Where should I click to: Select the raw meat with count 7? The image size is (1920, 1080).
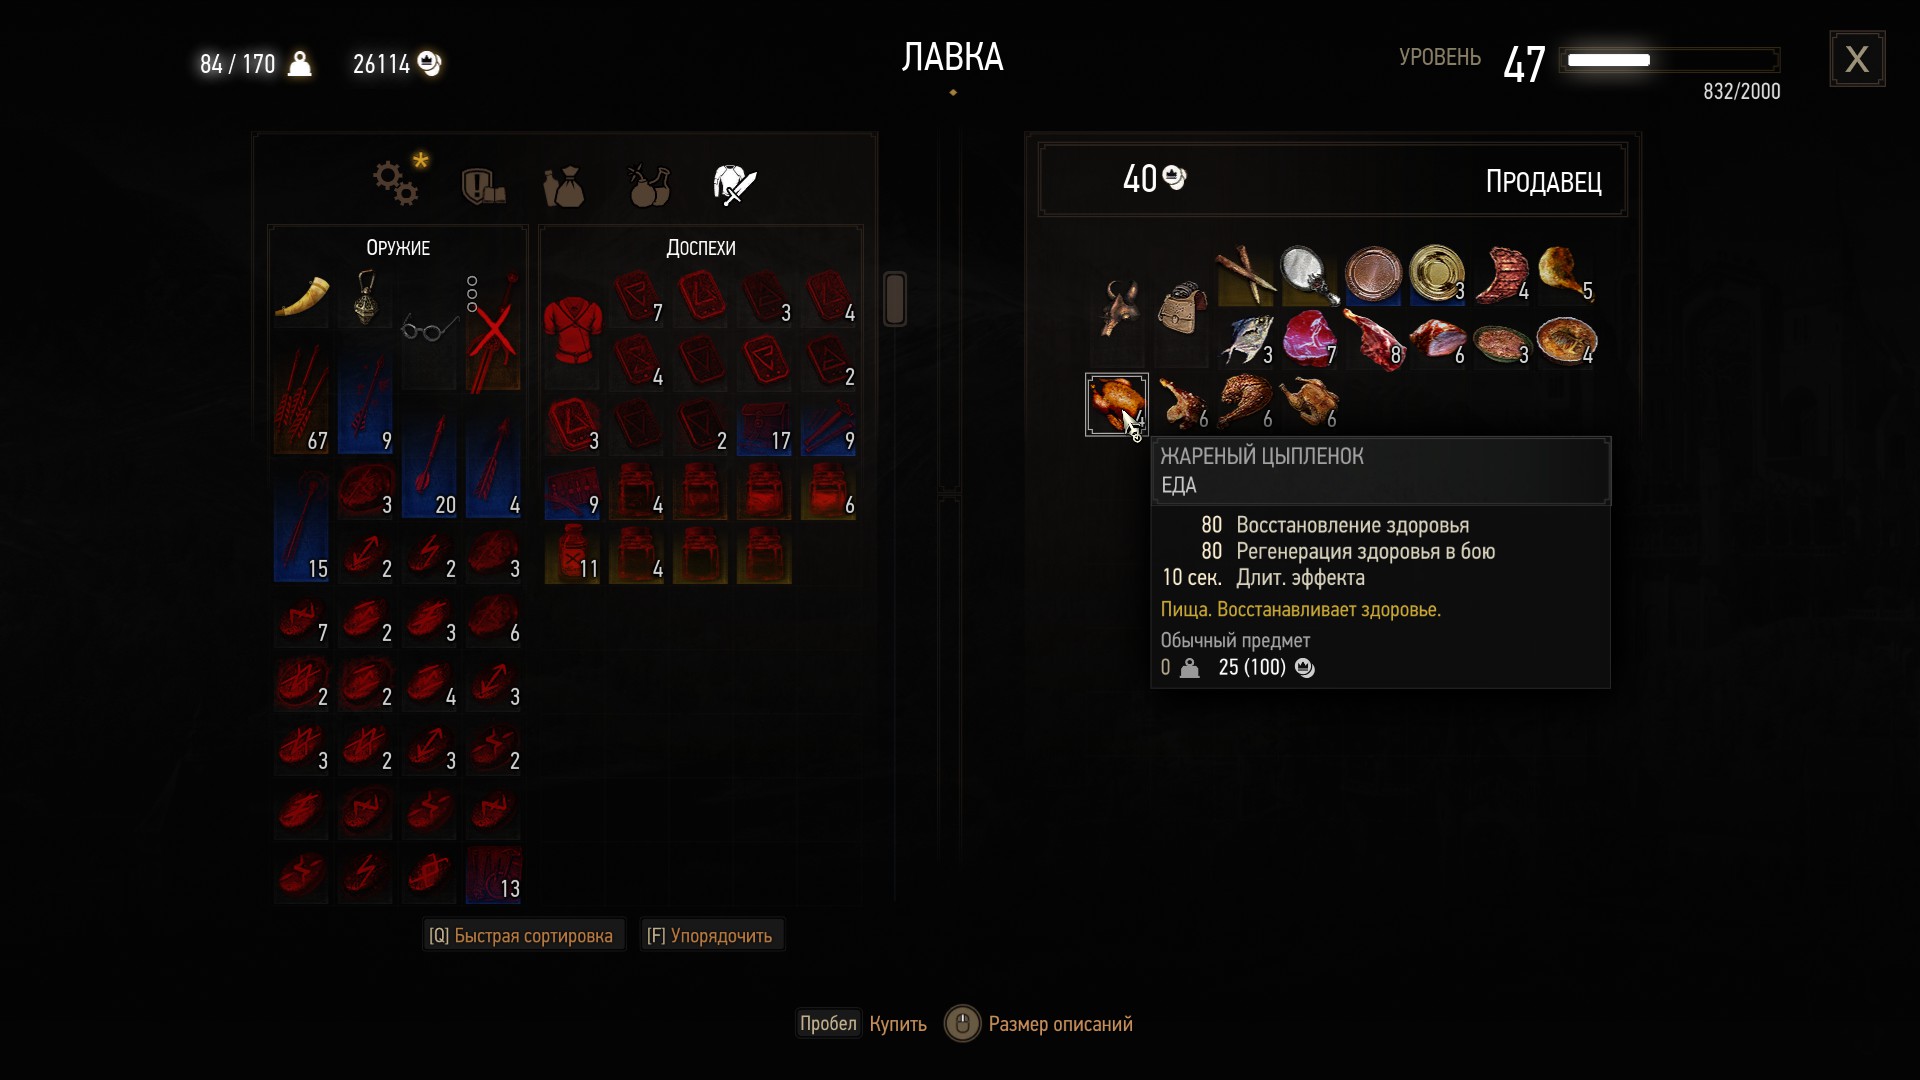(x=1309, y=338)
